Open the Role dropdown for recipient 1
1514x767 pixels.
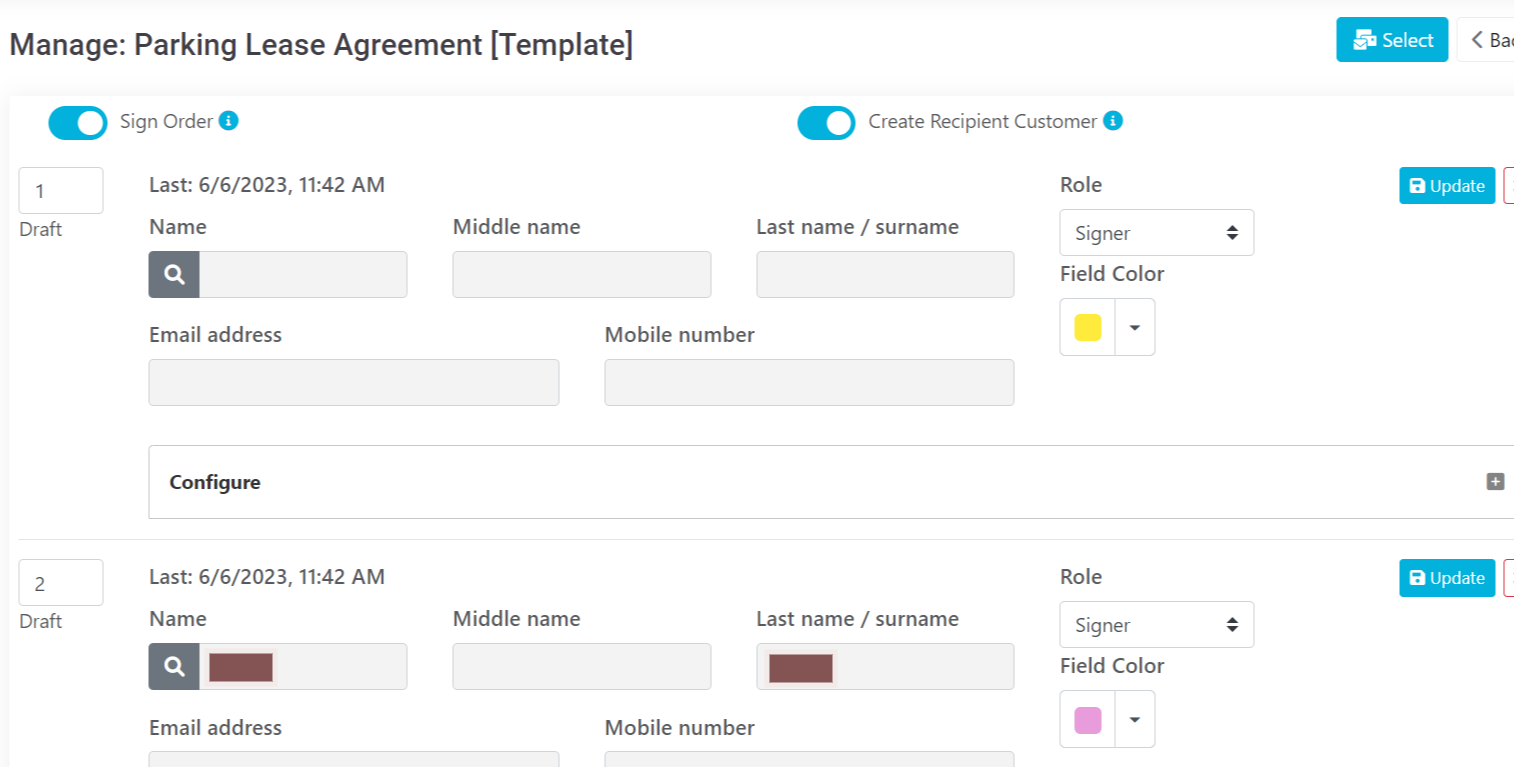point(1156,233)
